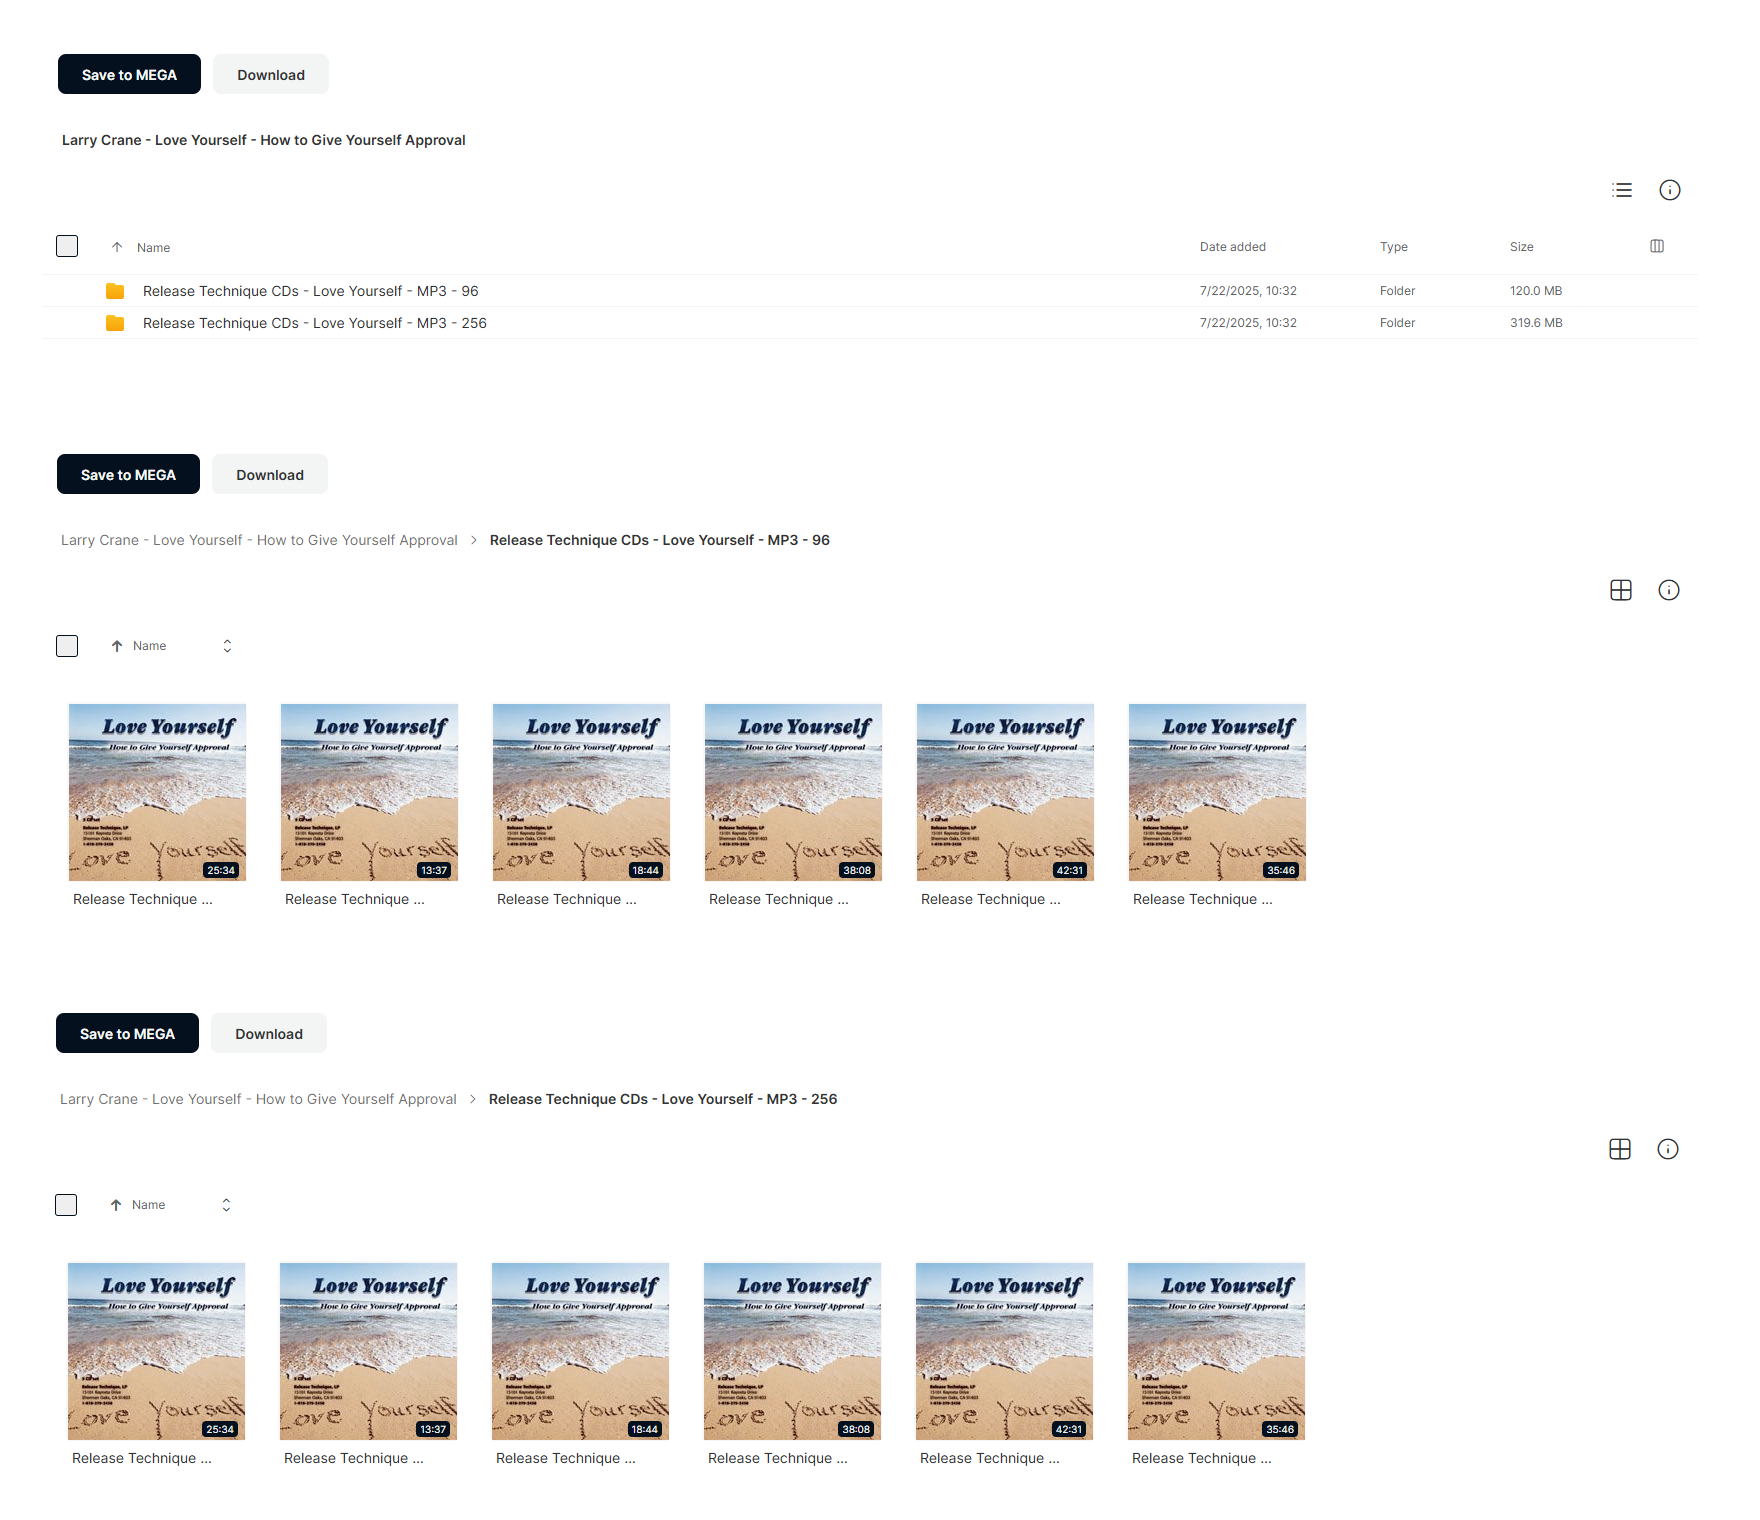Click breadcrumb chevron before MP3 - 256

[x=473, y=1099]
